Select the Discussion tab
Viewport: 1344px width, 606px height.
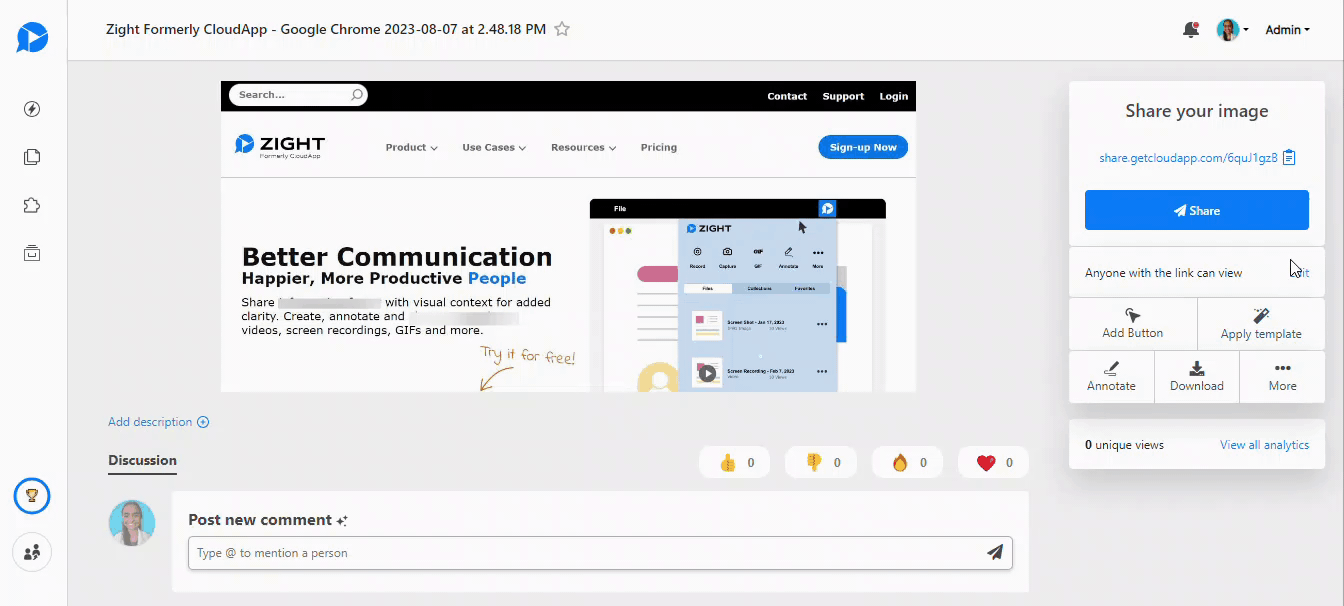142,461
